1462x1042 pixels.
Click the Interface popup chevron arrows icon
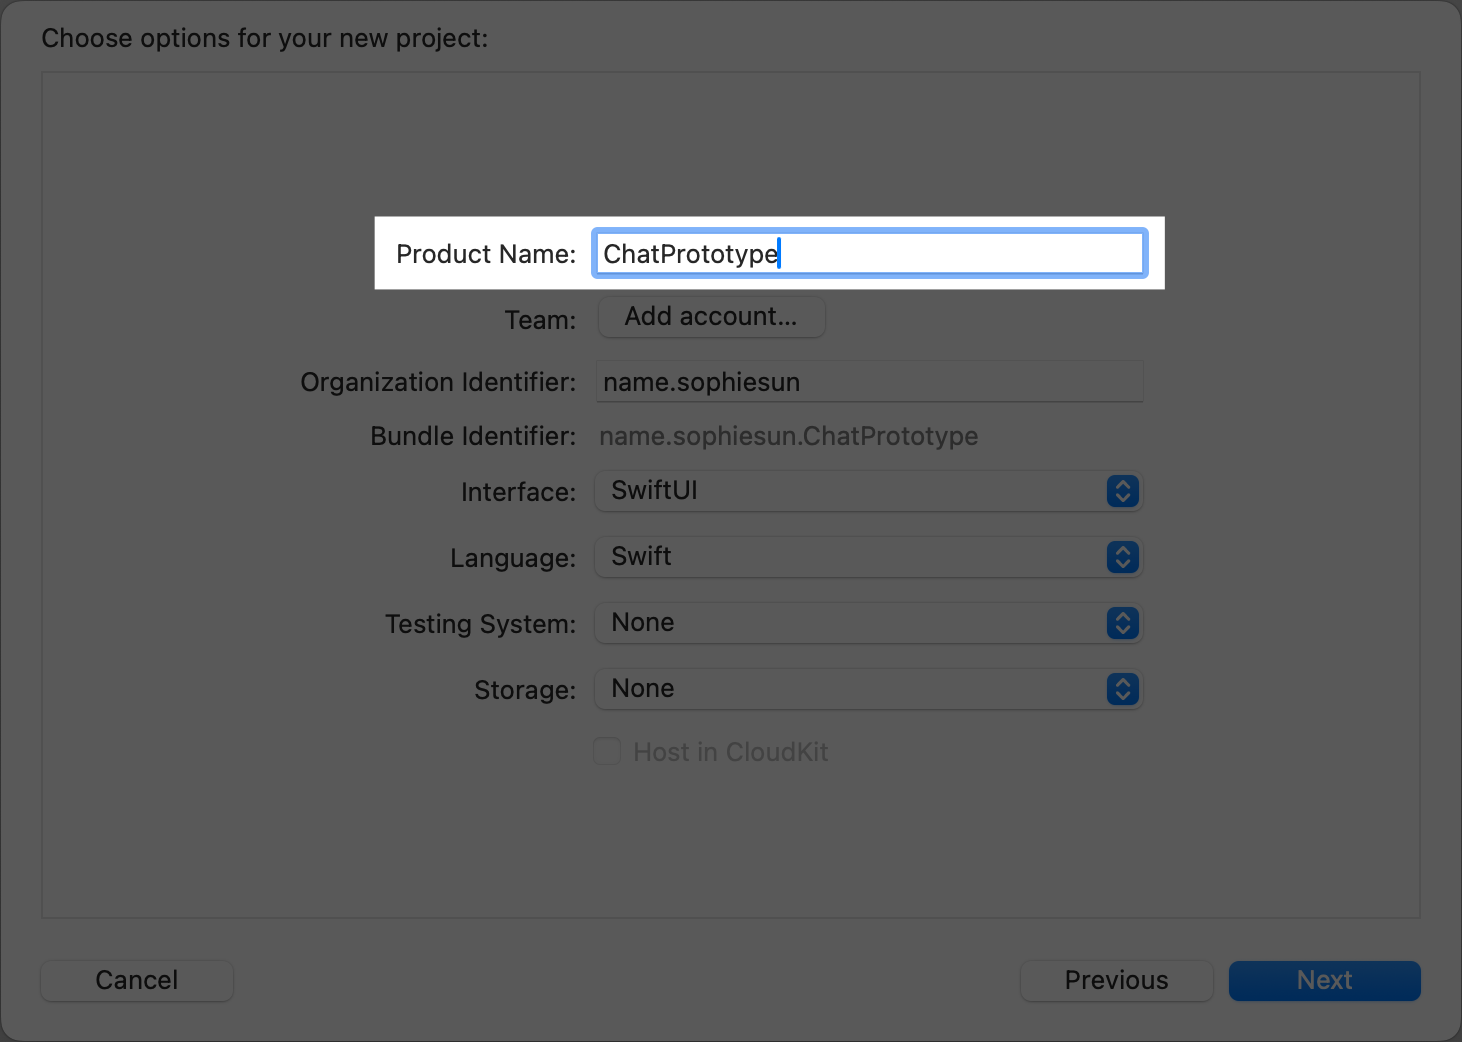[x=1122, y=491]
